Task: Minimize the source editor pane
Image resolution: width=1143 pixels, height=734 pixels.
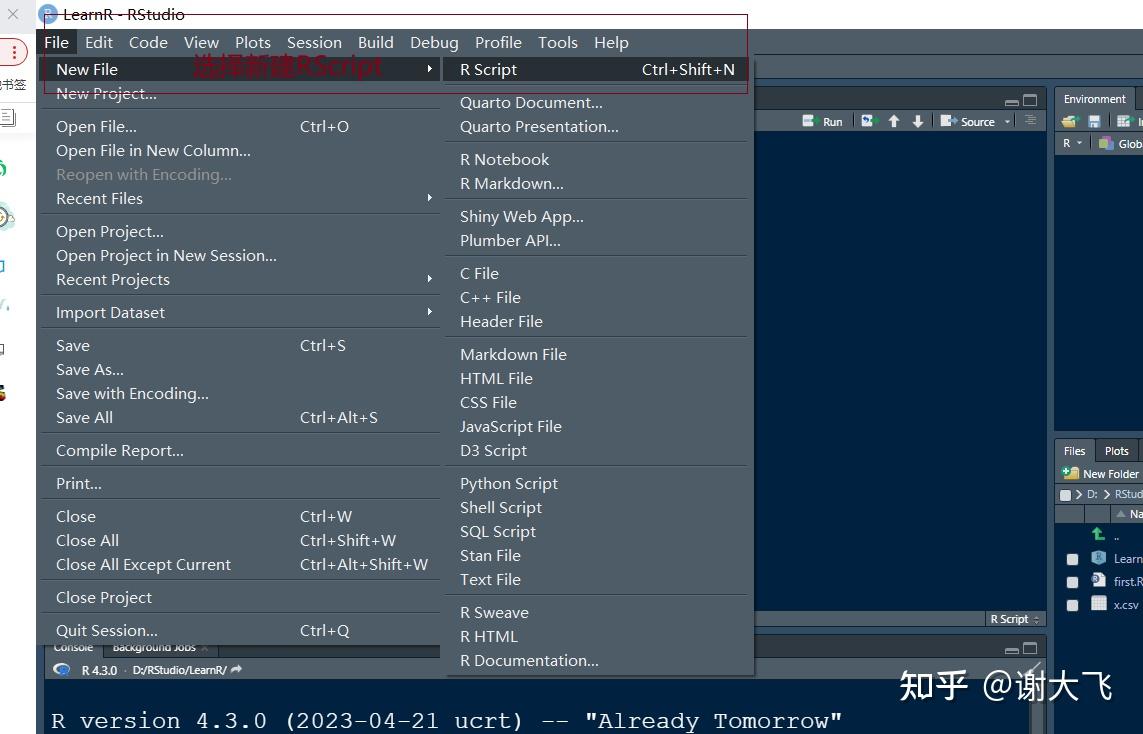Action: (1012, 101)
